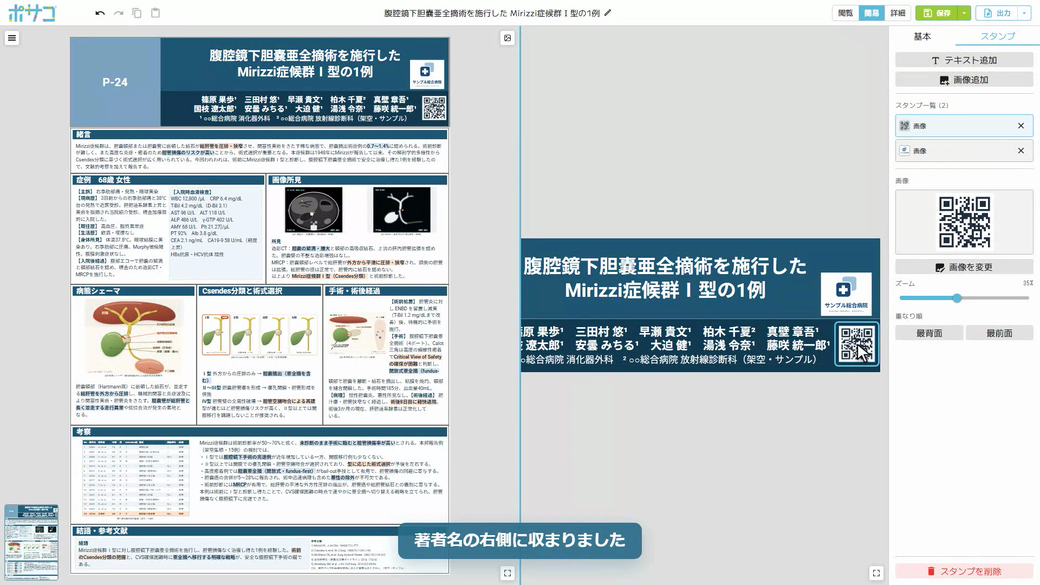Click スタンプを削除 button
Viewport: 1040px width, 585px height.
pos(964,571)
